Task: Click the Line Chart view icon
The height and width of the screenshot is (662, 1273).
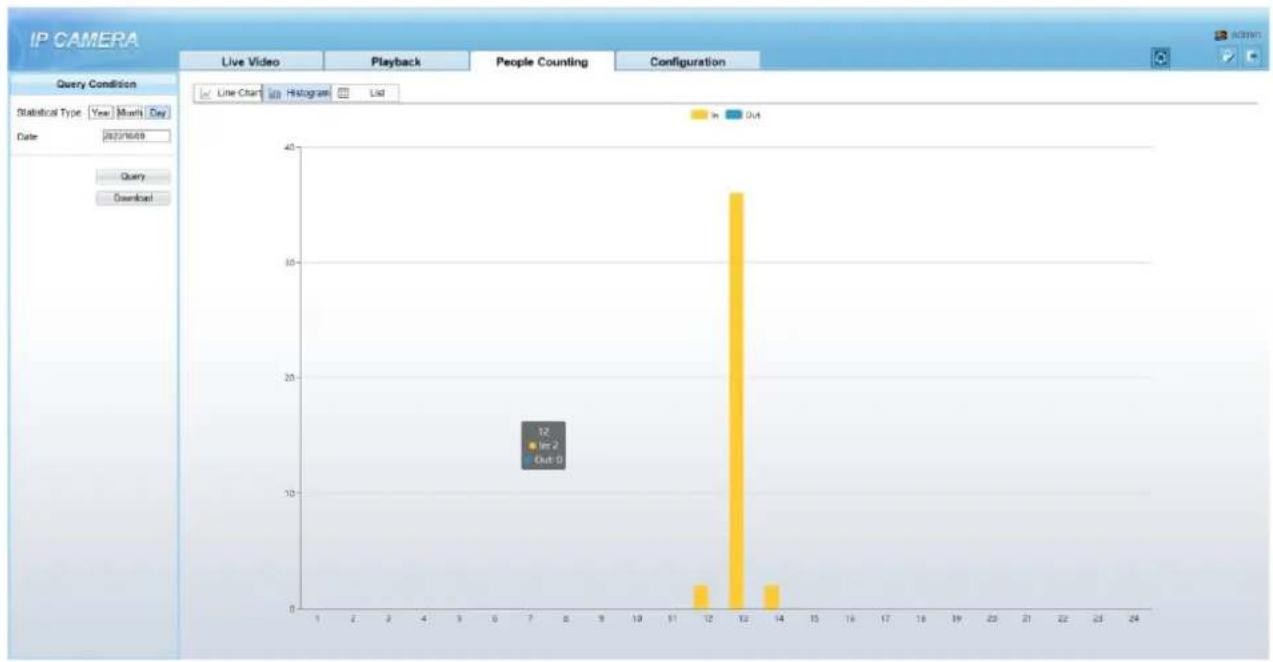Action: 206,93
